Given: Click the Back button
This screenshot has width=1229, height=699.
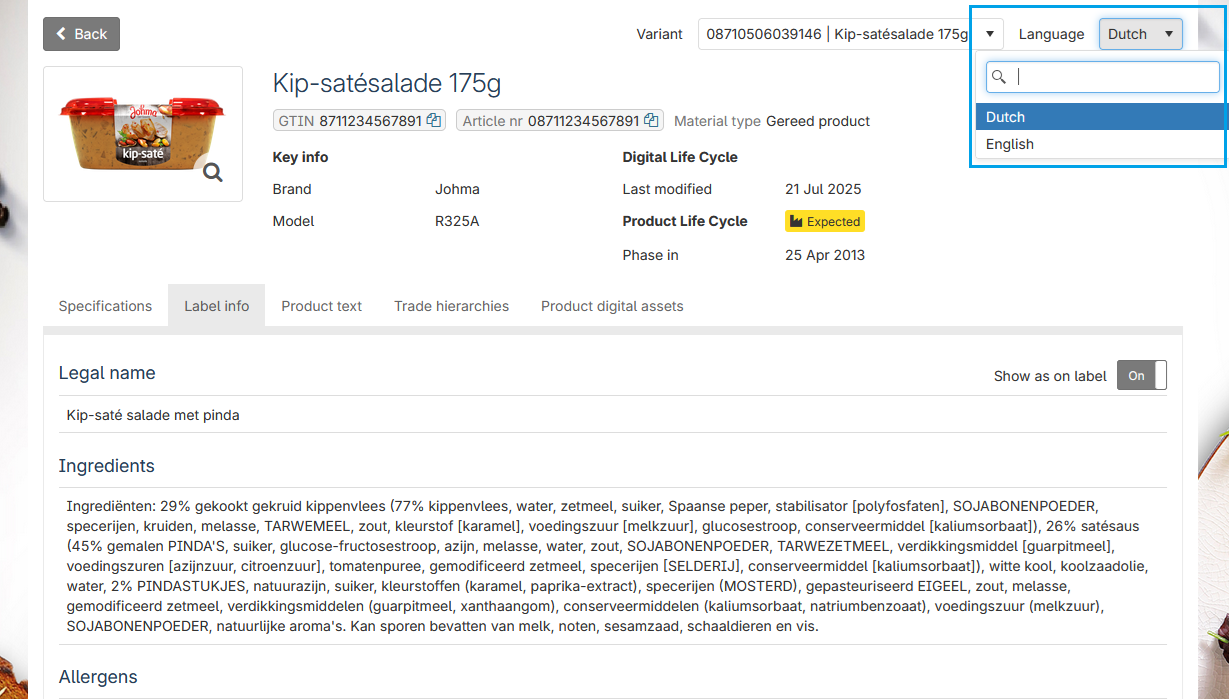Looking at the screenshot, I should coord(81,34).
